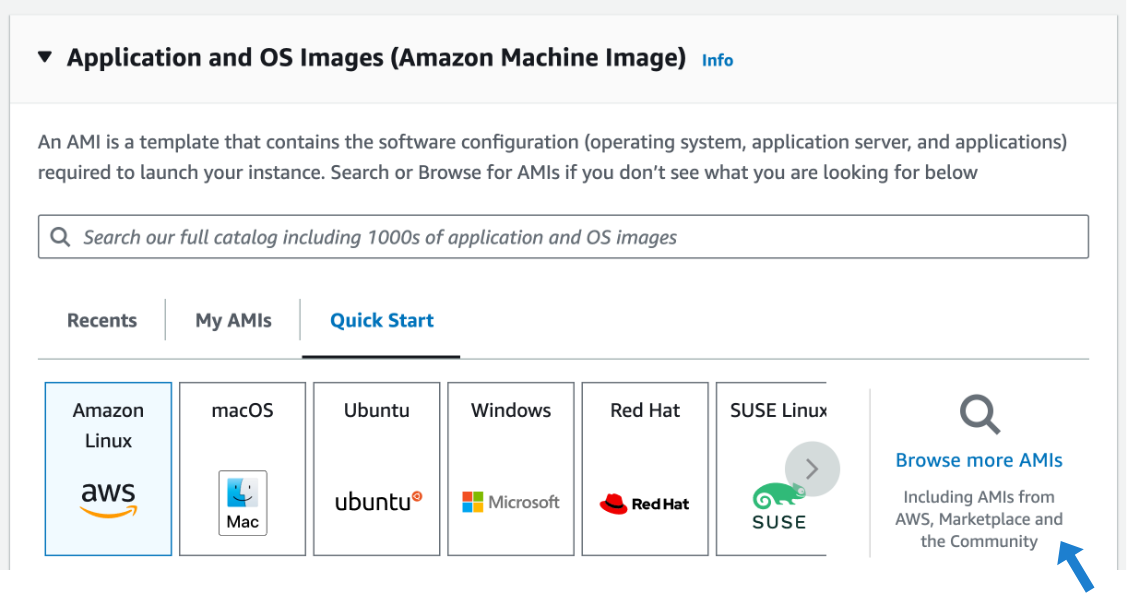
Task: Click the SUSE Linux tile title
Action: click(x=776, y=410)
